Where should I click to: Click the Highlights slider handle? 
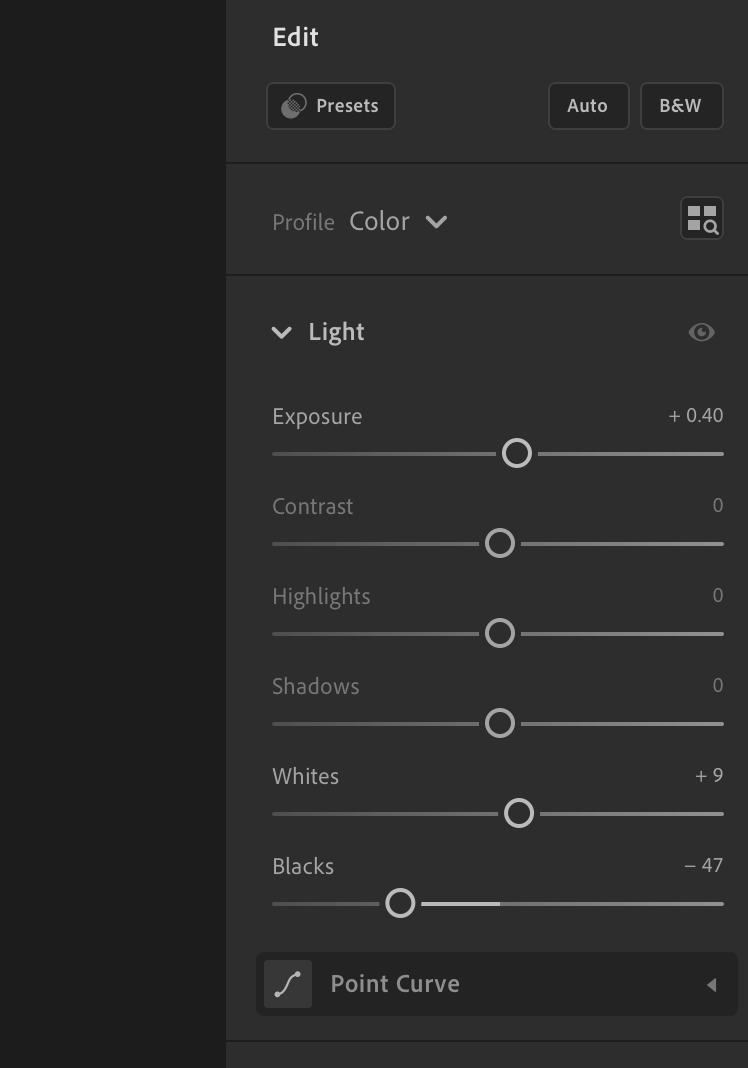(x=500, y=633)
